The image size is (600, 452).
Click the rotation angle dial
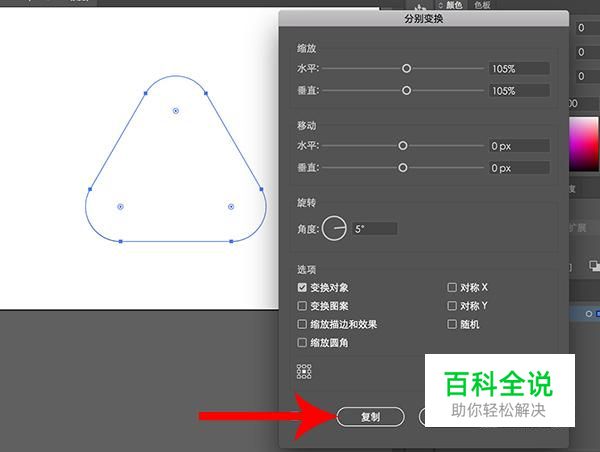tap(334, 228)
